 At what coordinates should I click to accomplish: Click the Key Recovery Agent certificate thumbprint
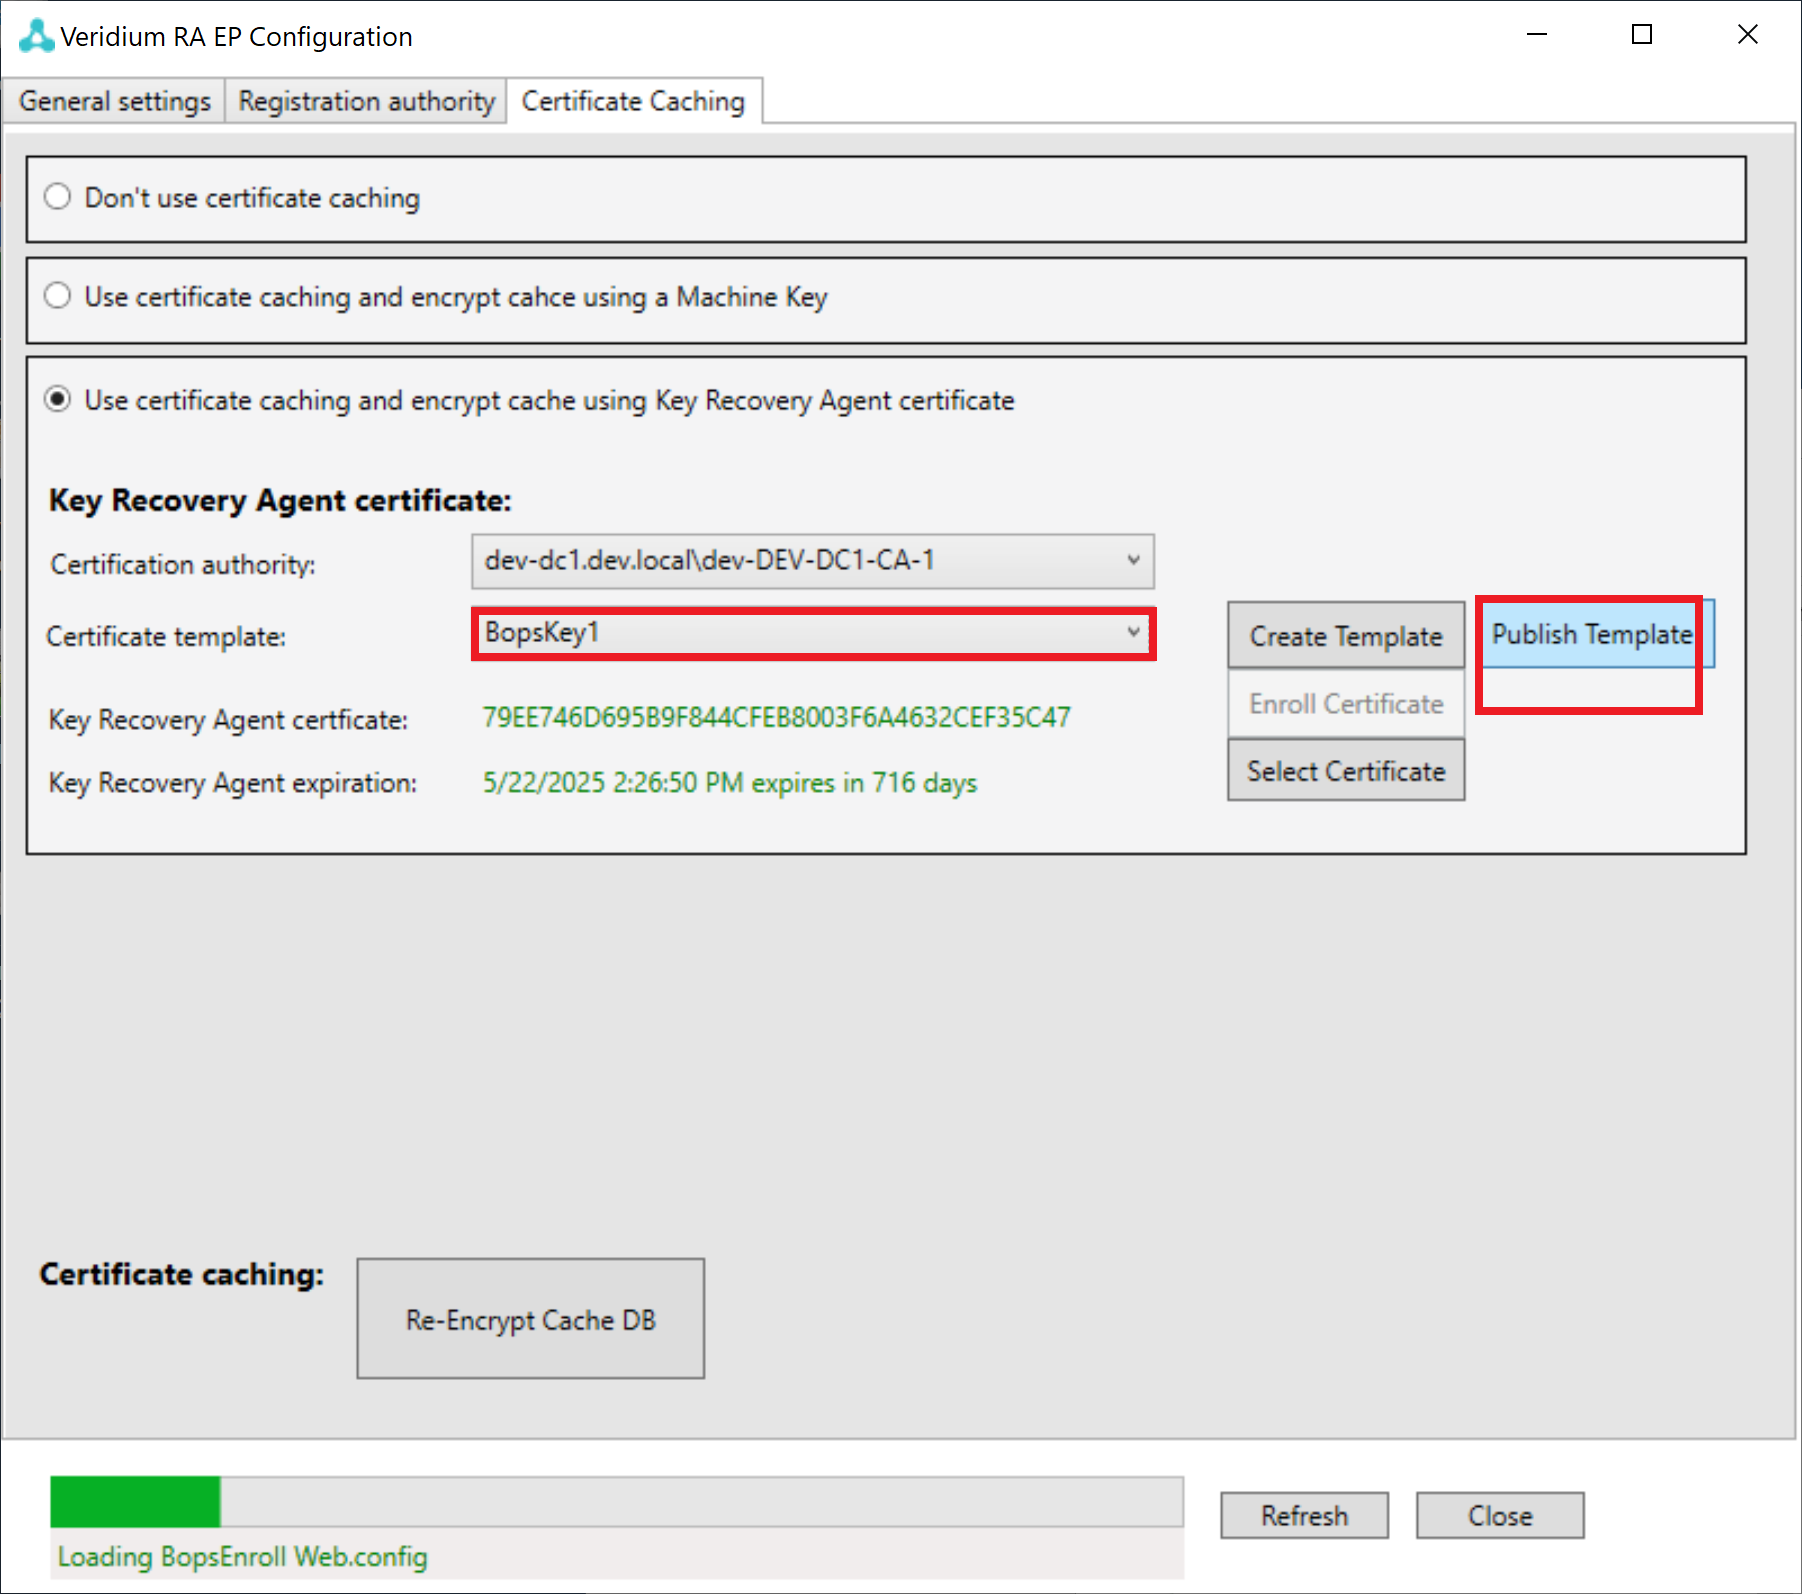click(776, 718)
